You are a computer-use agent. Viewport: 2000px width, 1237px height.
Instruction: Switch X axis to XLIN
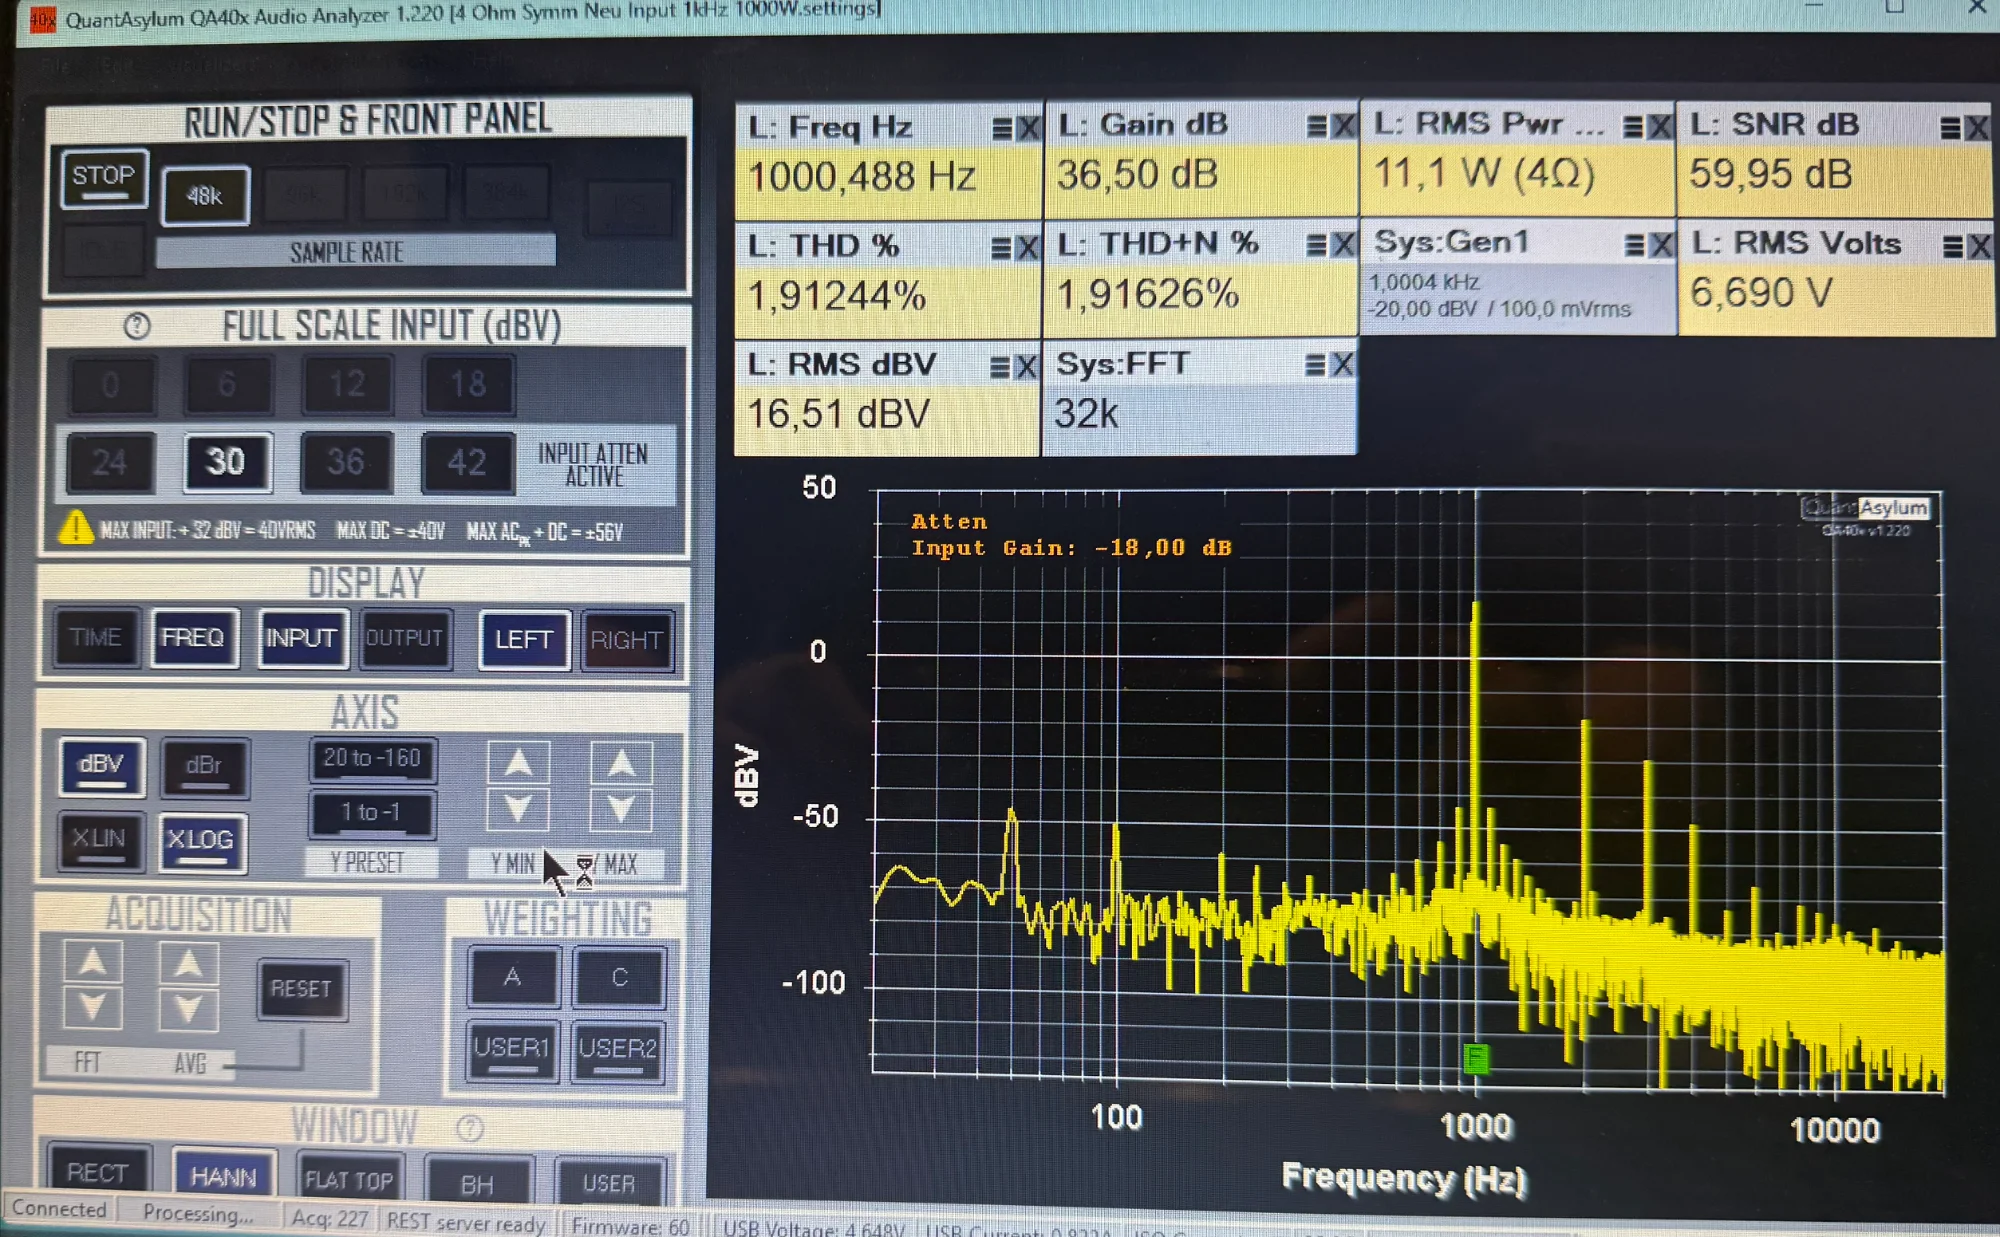coord(100,840)
